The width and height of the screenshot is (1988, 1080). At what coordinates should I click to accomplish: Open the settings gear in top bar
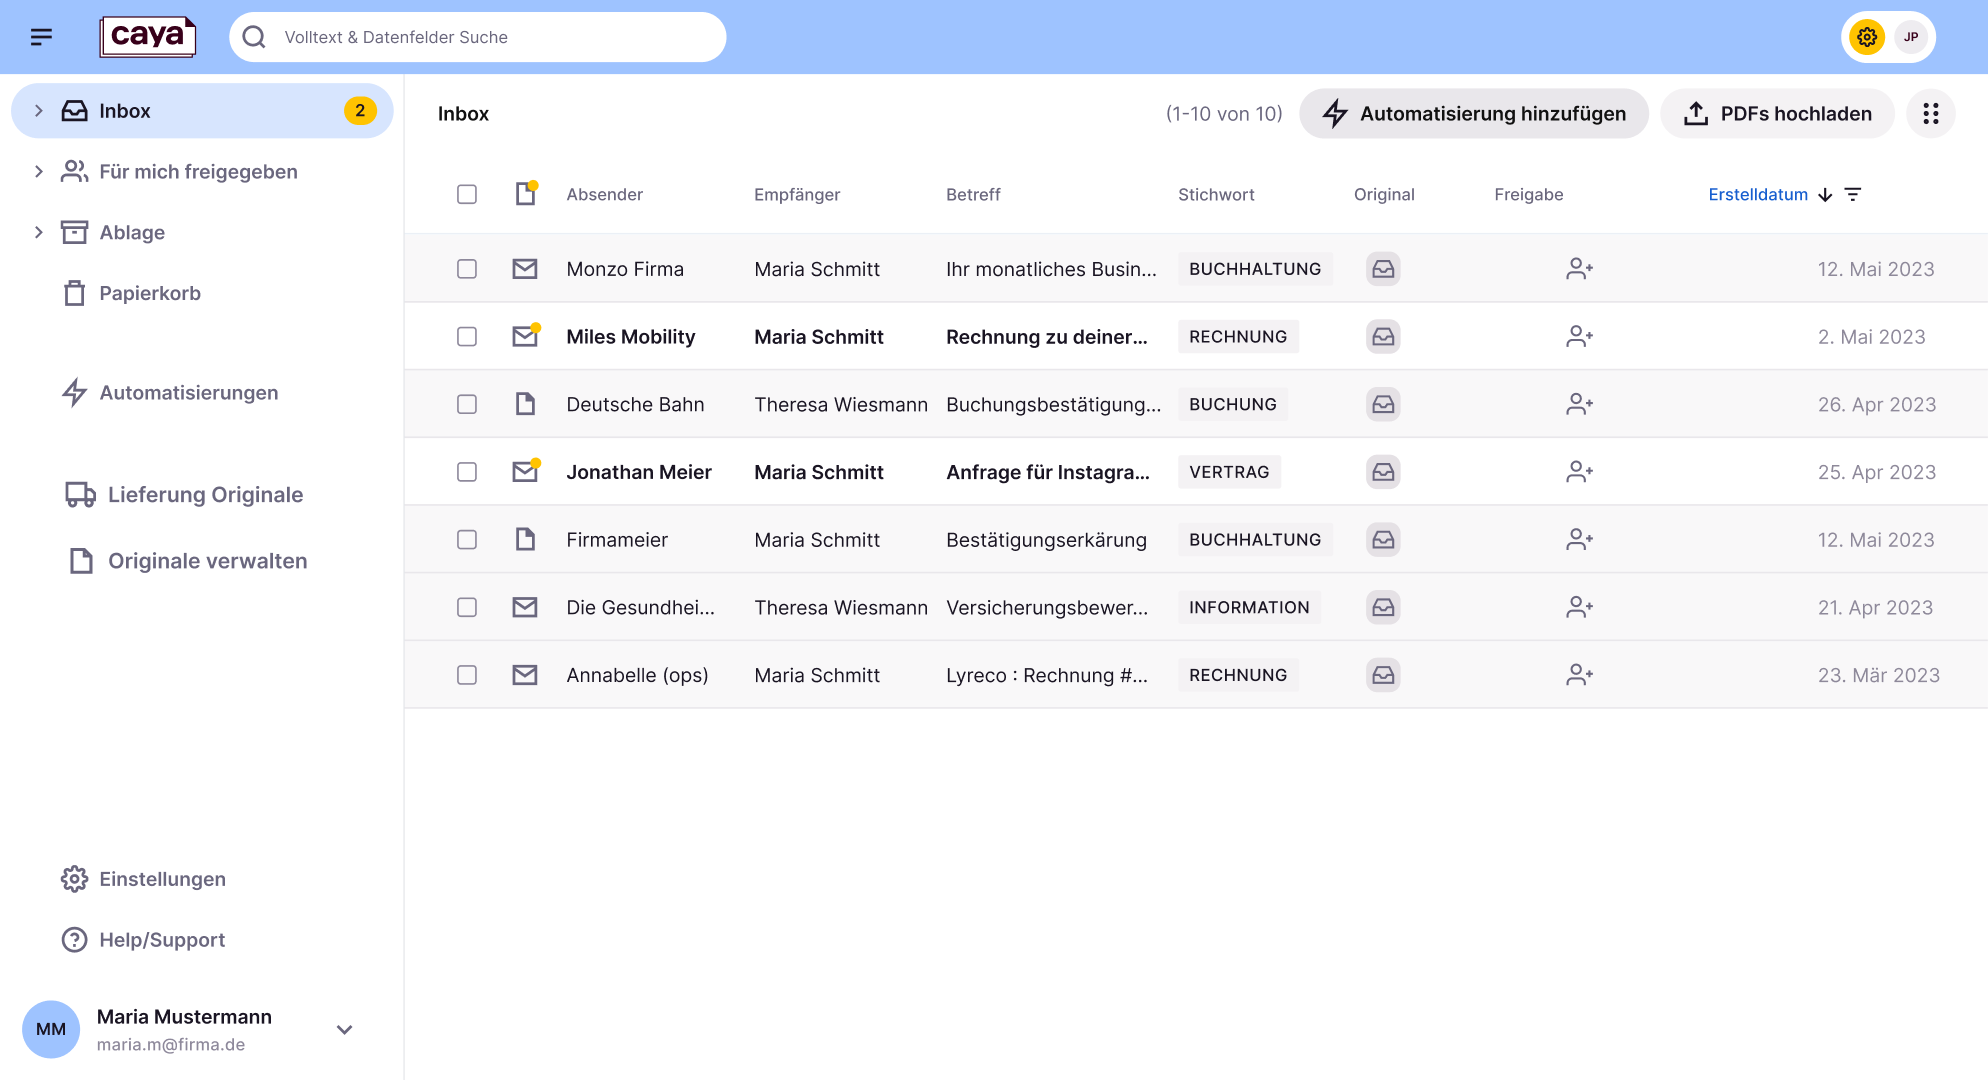(1866, 37)
